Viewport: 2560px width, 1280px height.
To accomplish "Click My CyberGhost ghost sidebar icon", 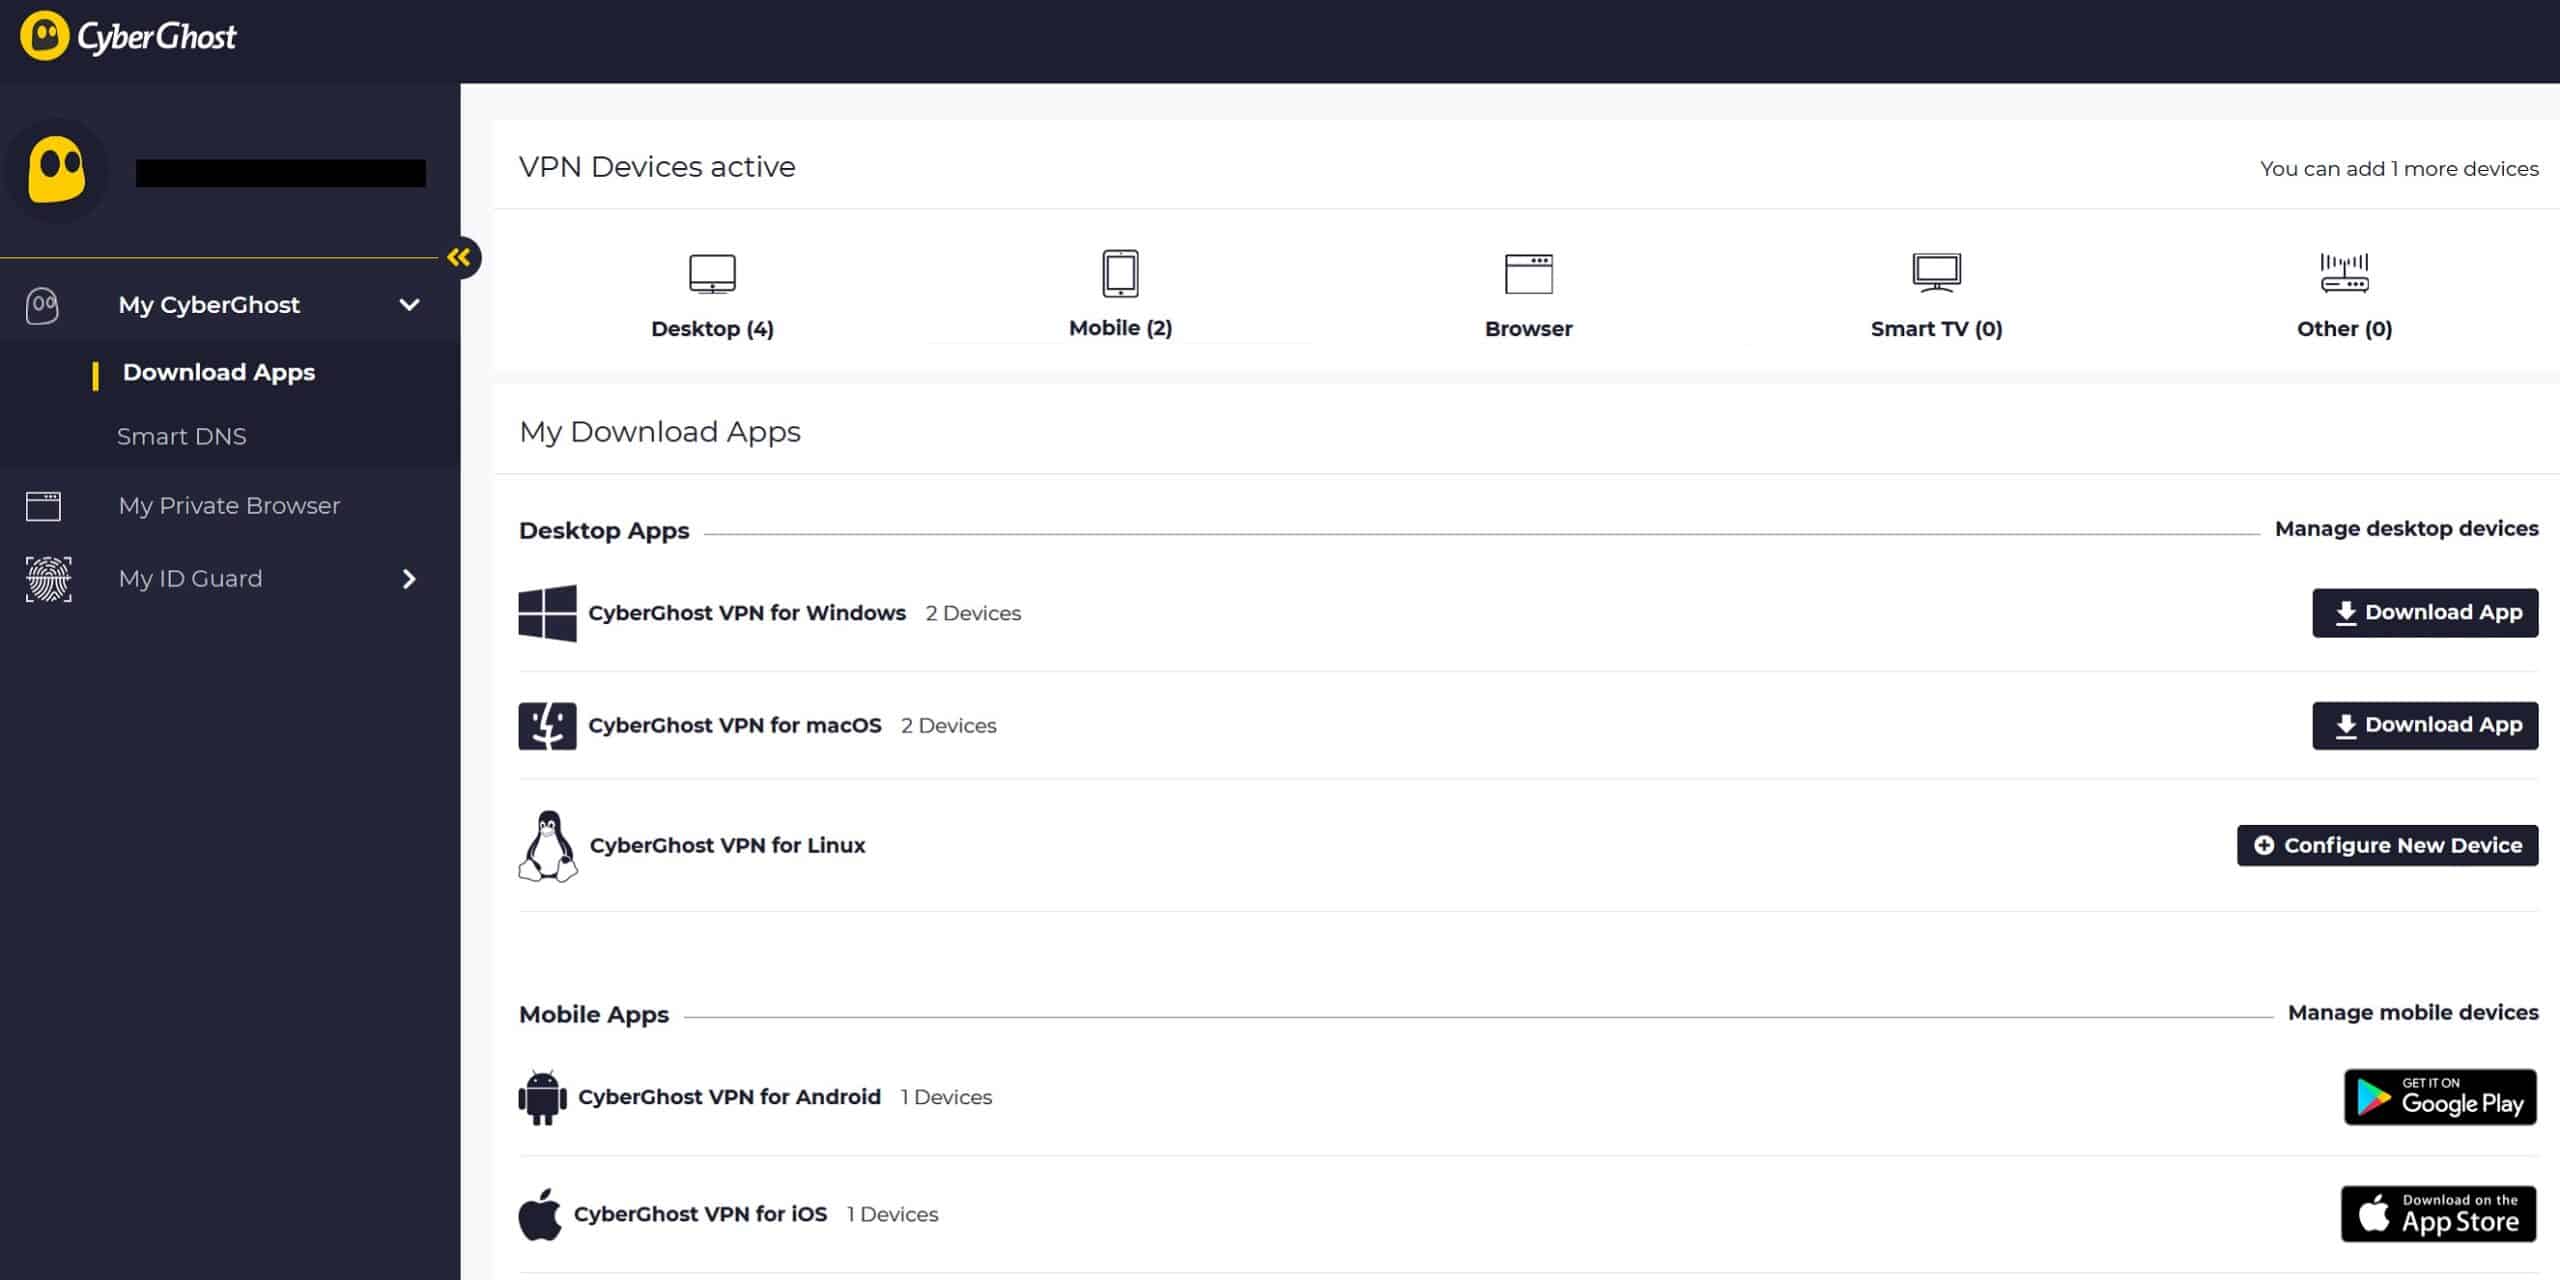I will point(42,305).
